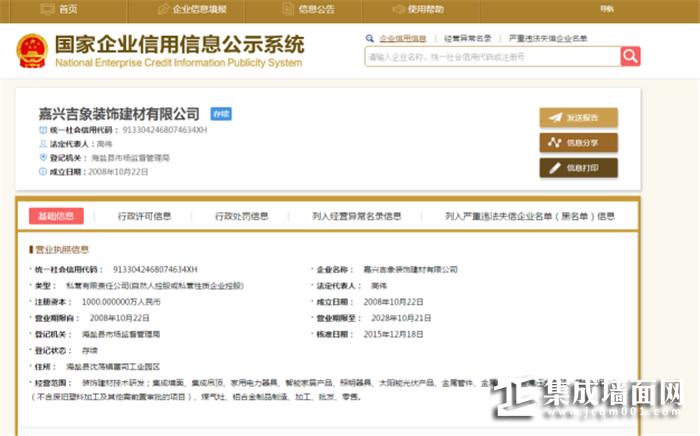This screenshot has width=700, height=436.
Task: Click 类型 value 私营有限责任公司
Action: point(155,286)
